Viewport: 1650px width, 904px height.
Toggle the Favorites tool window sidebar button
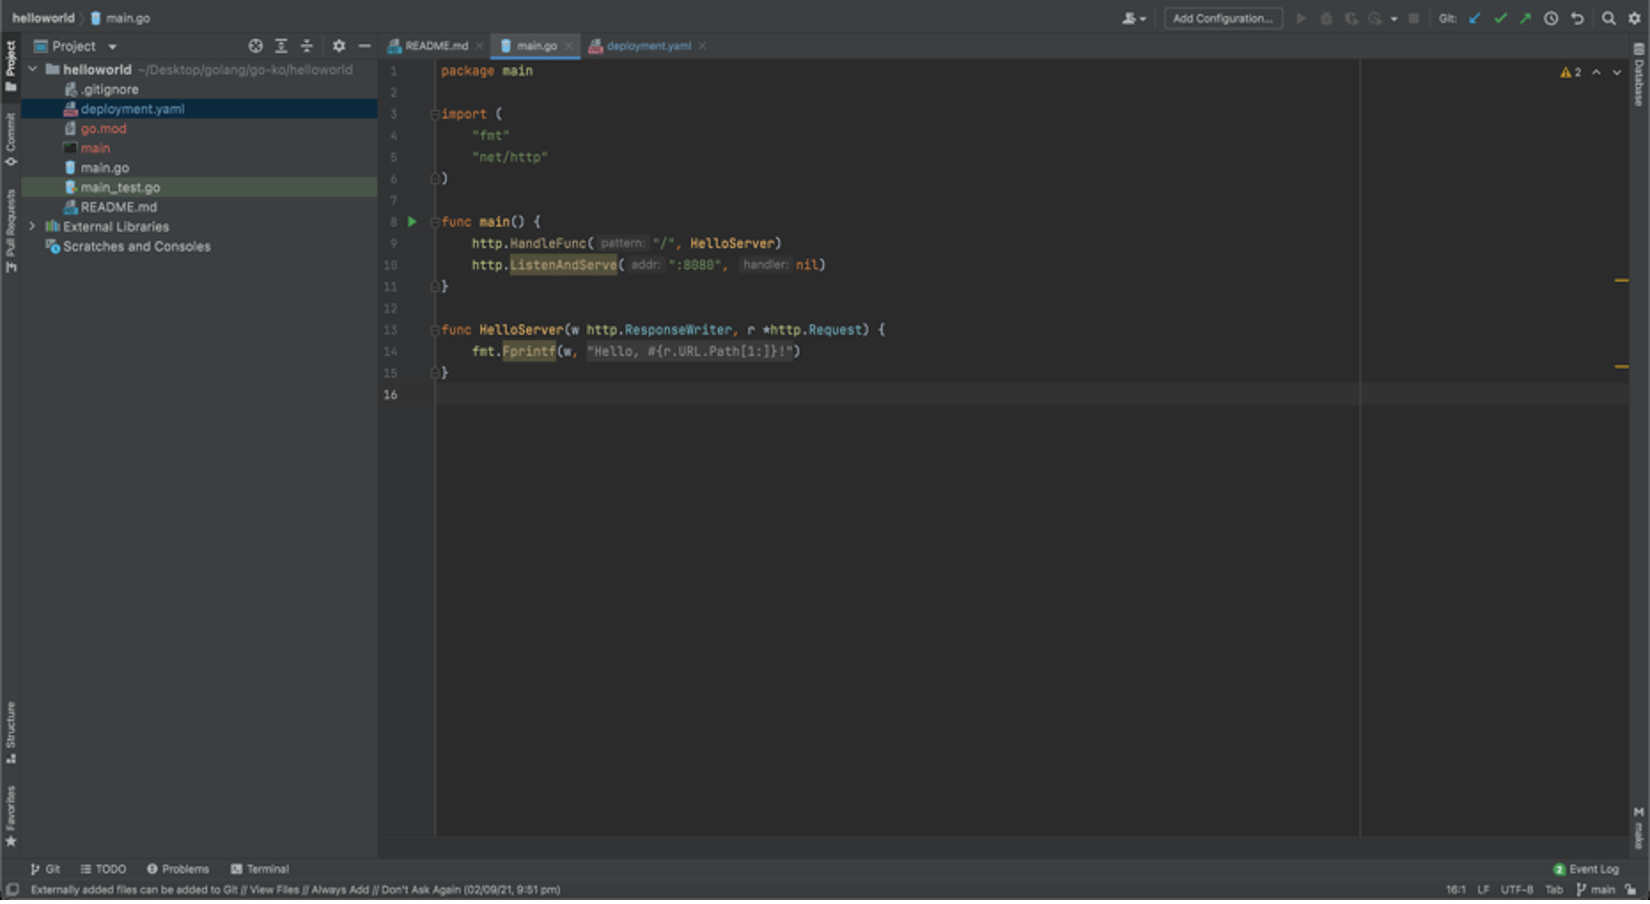click(10, 815)
